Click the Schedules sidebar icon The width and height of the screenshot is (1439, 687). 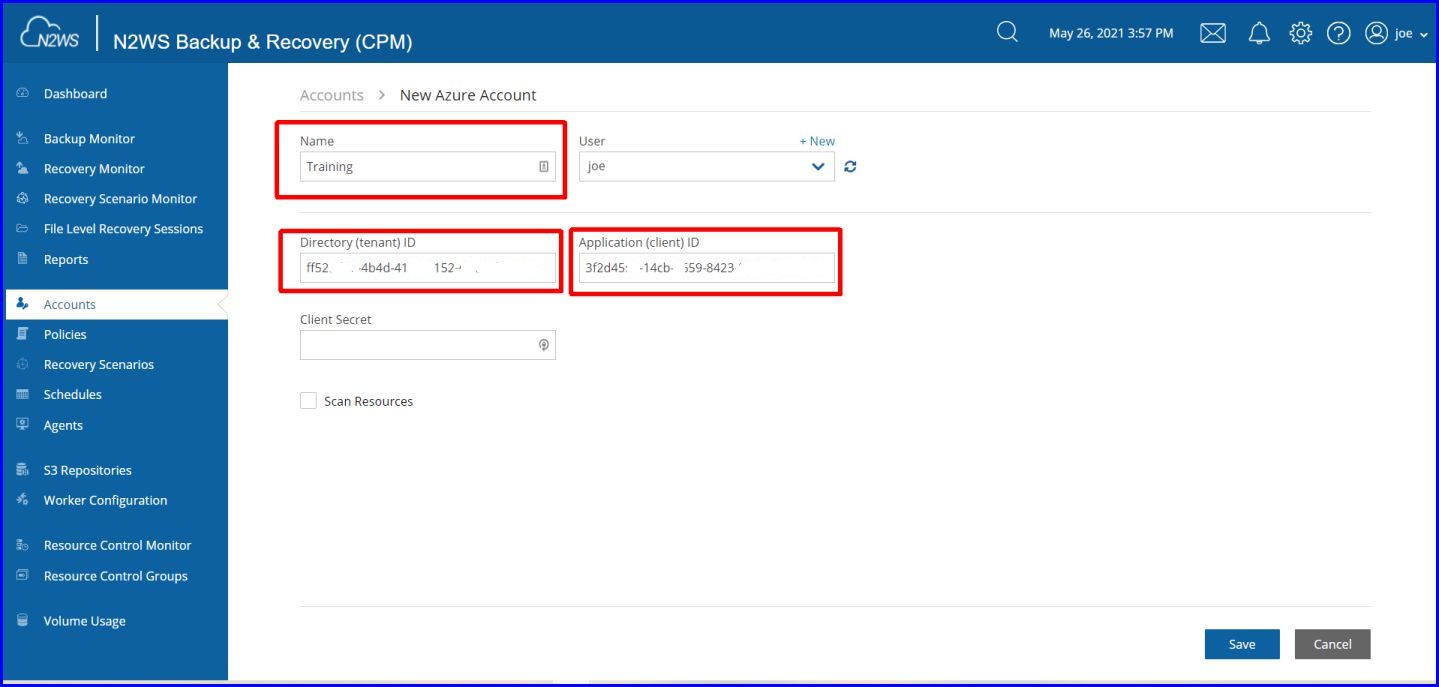(22, 395)
